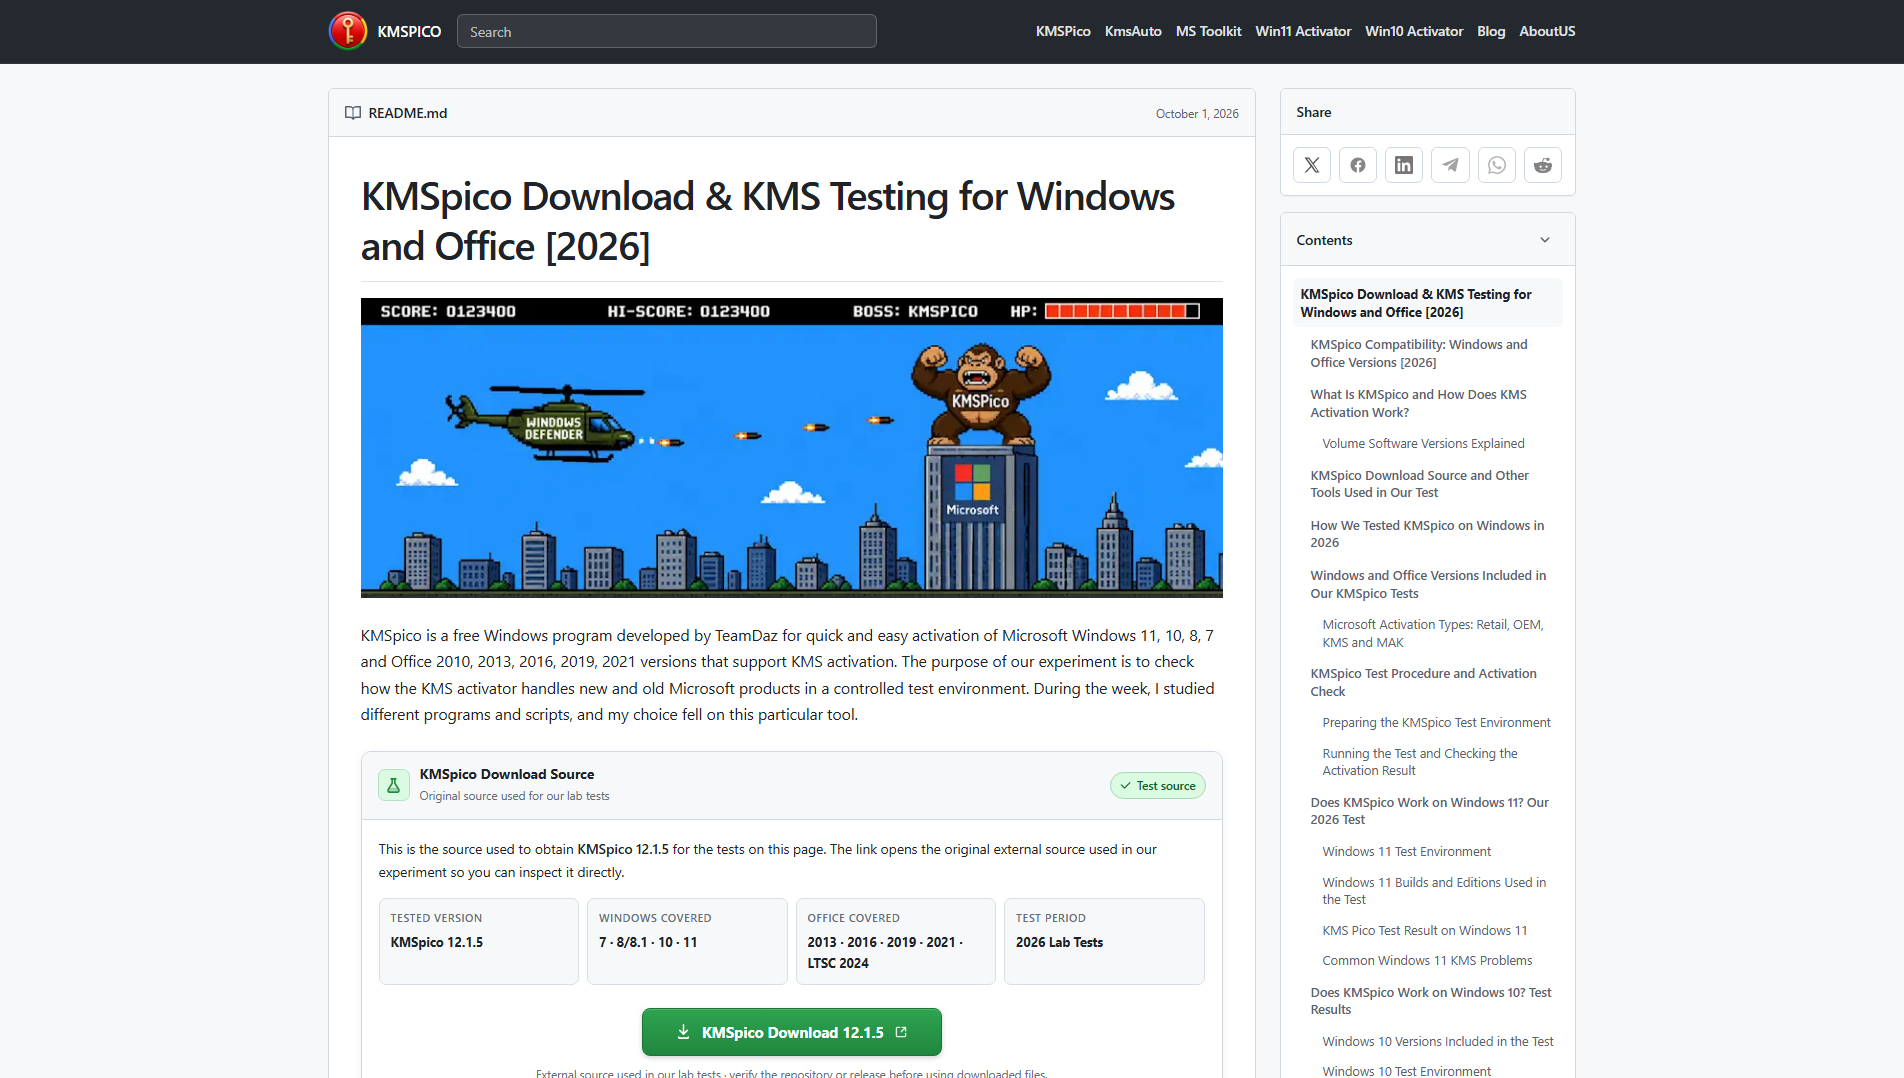Open What Is KMSpico contents link
Screen dimensions: 1904x1078
pos(1419,403)
